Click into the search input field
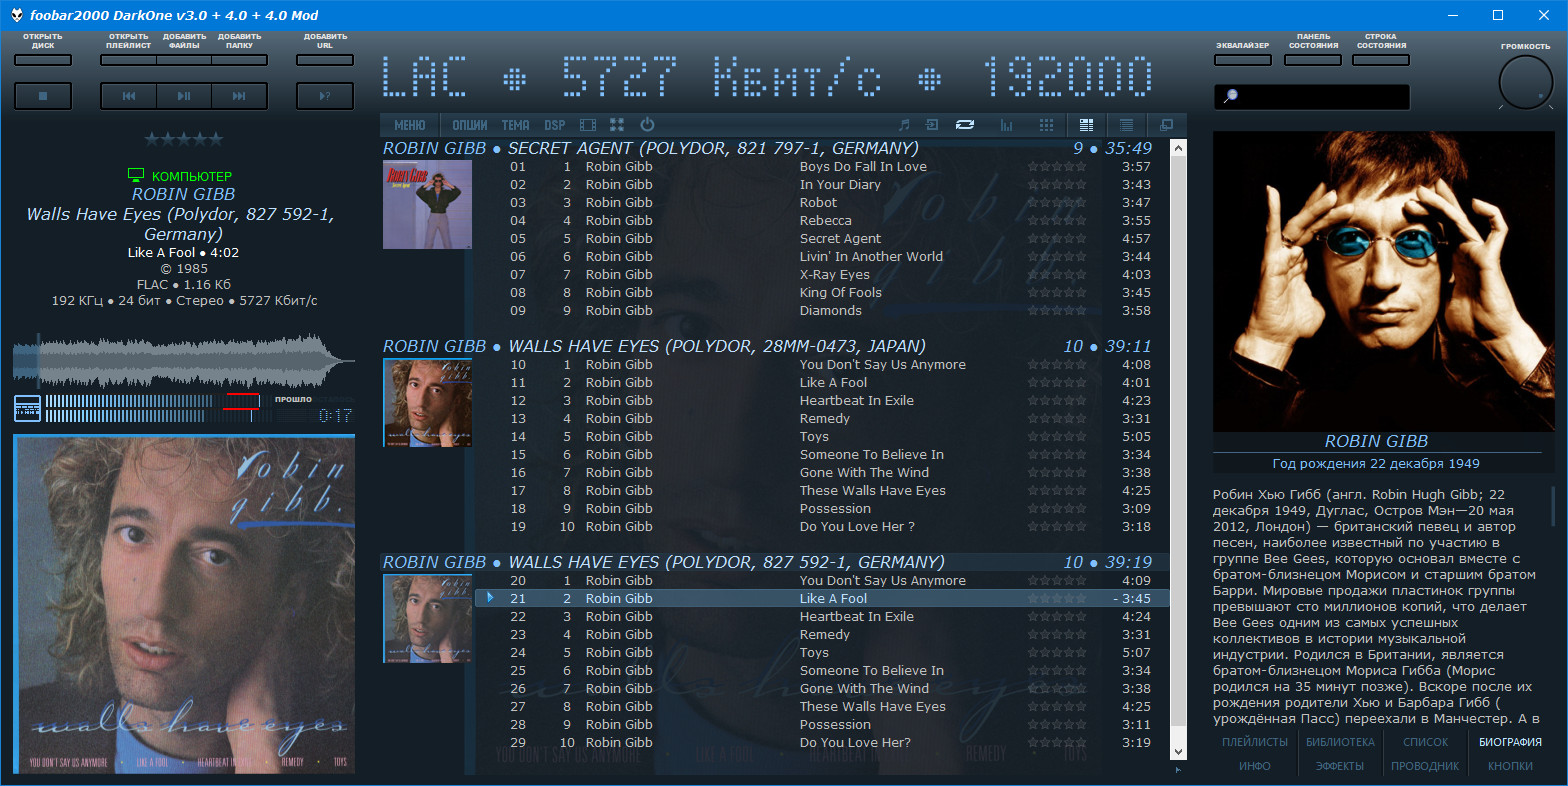Viewport: 1568px width, 786px height. click(1312, 97)
